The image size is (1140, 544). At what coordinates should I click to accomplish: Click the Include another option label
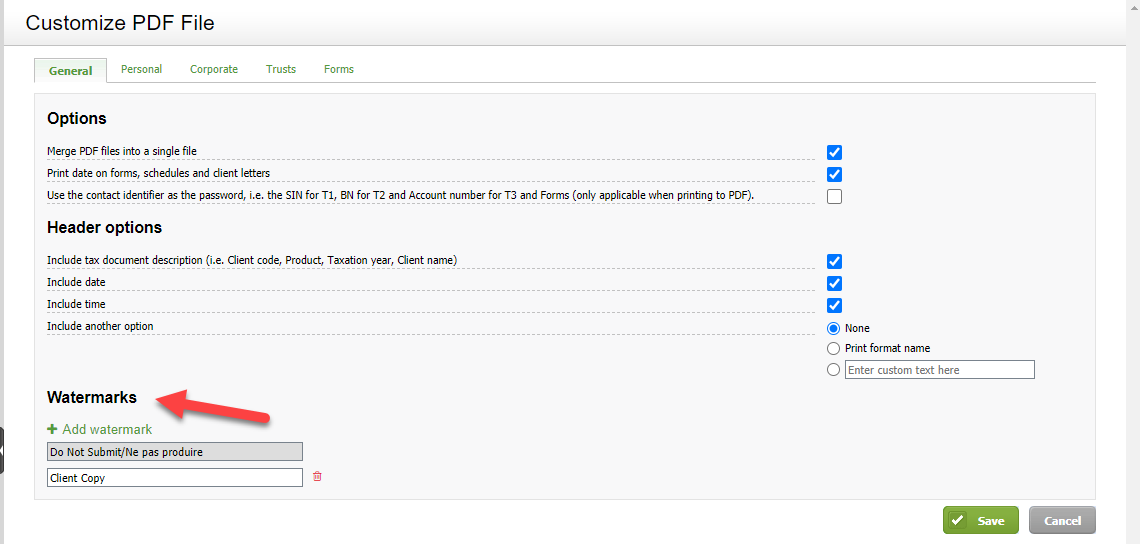pos(100,326)
